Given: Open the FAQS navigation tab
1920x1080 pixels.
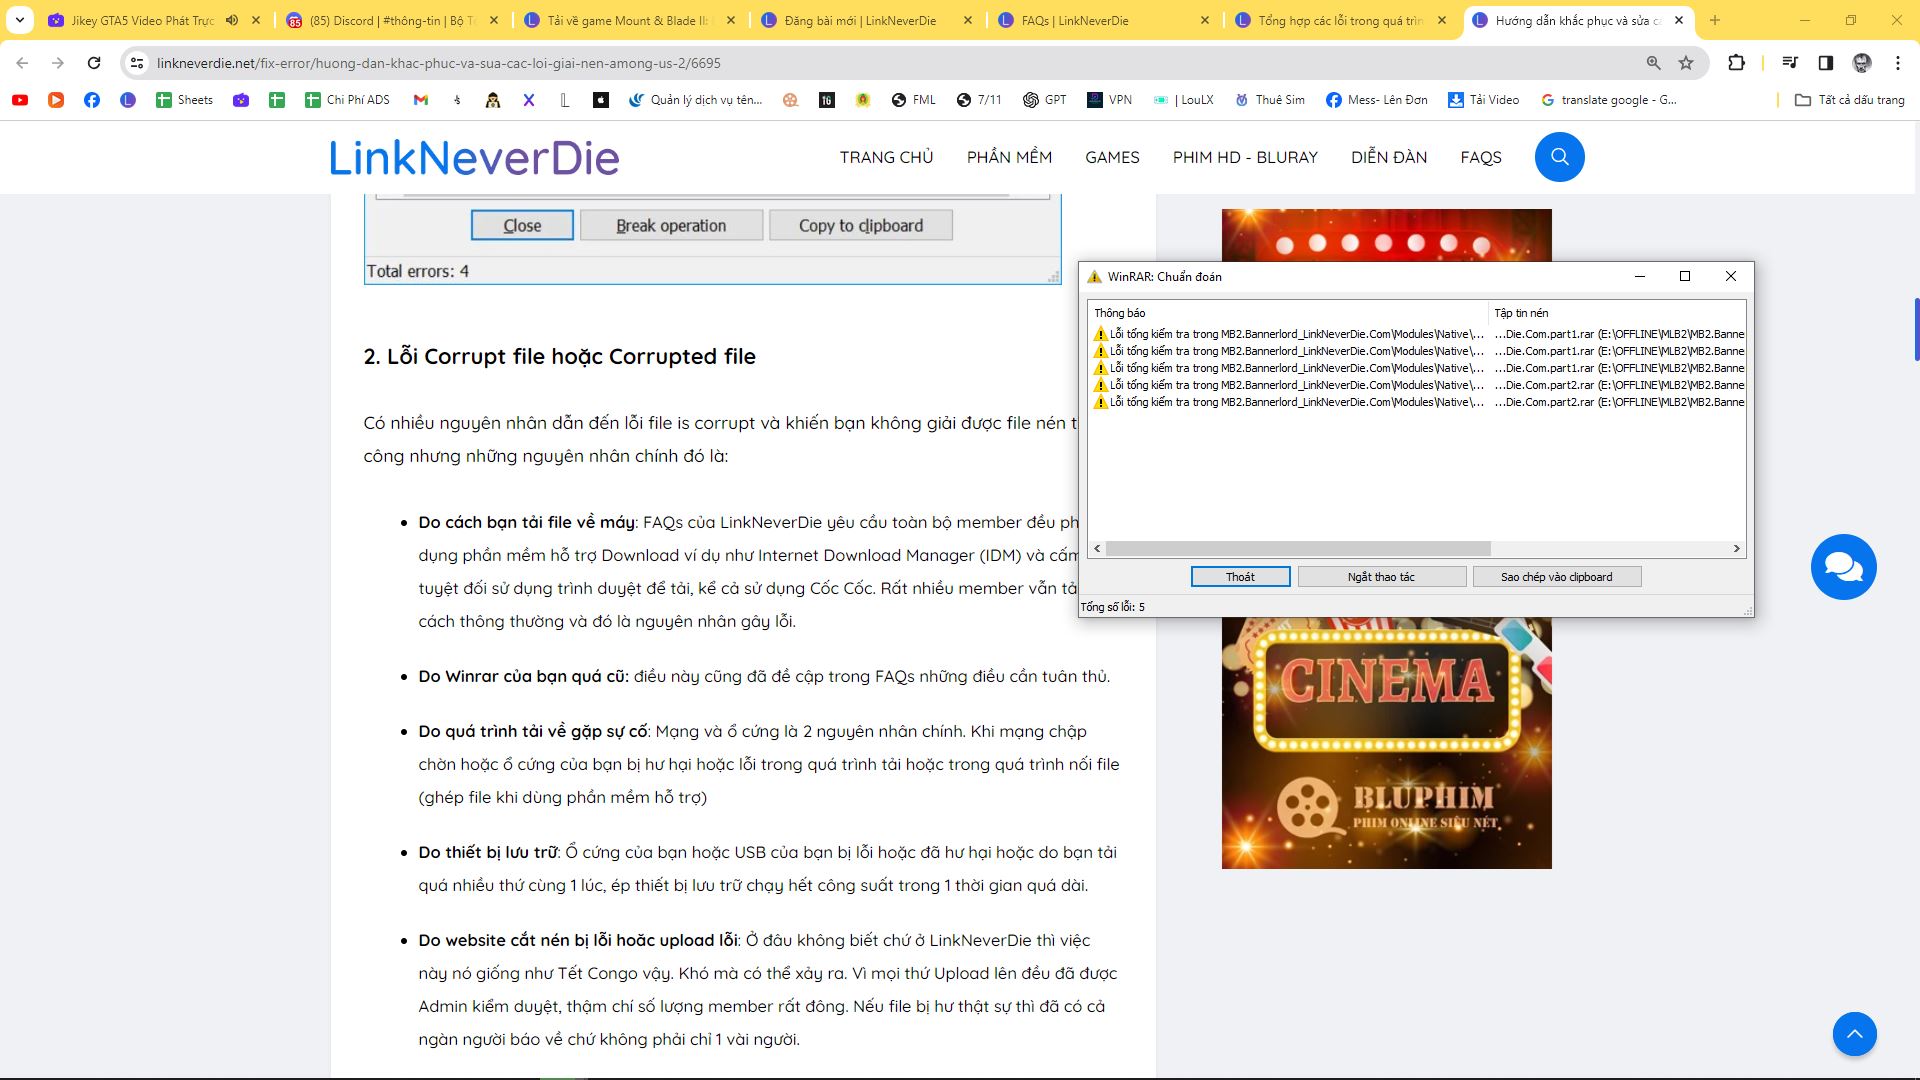Looking at the screenshot, I should tap(1481, 157).
